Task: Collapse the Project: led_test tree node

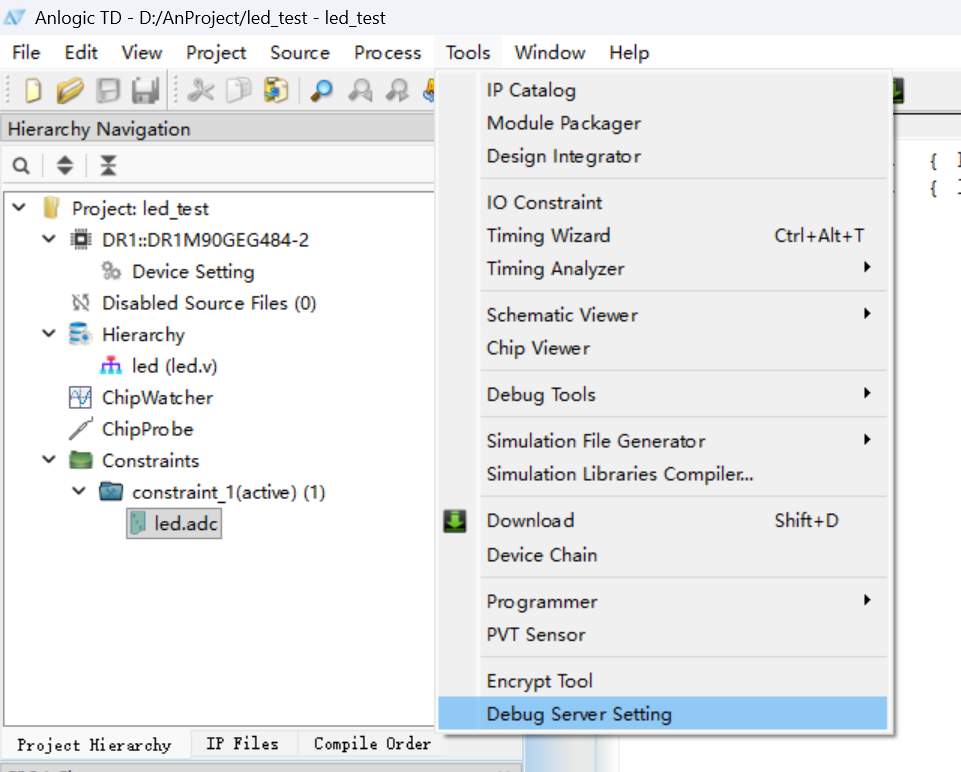Action: pyautogui.click(x=20, y=207)
